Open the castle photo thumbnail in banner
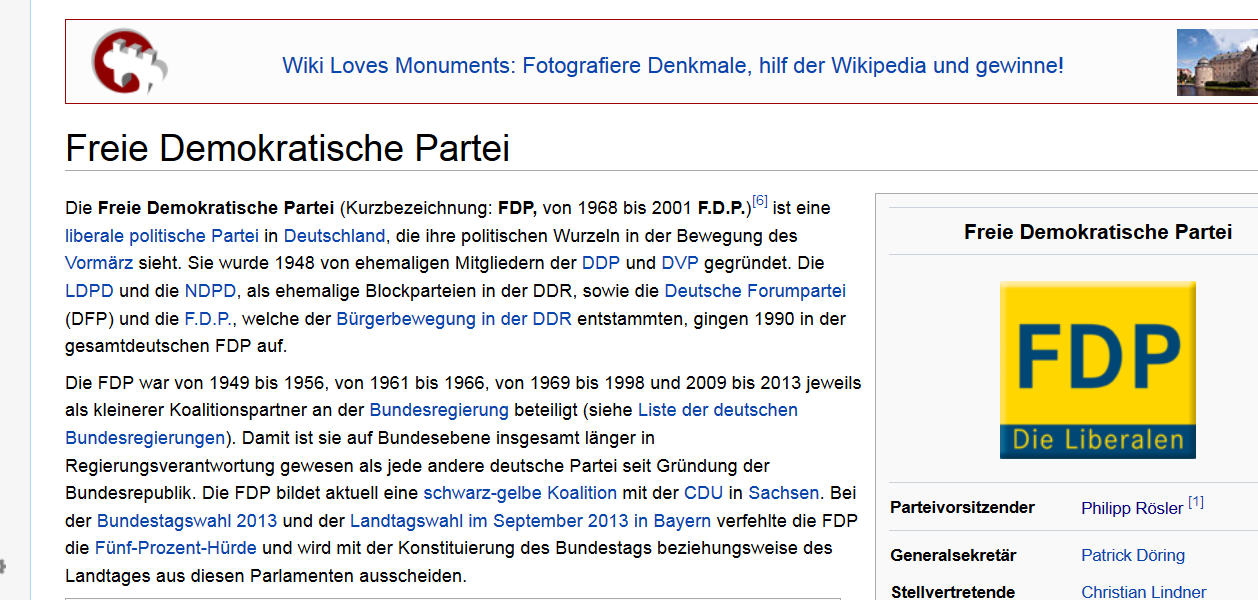 pyautogui.click(x=1217, y=62)
